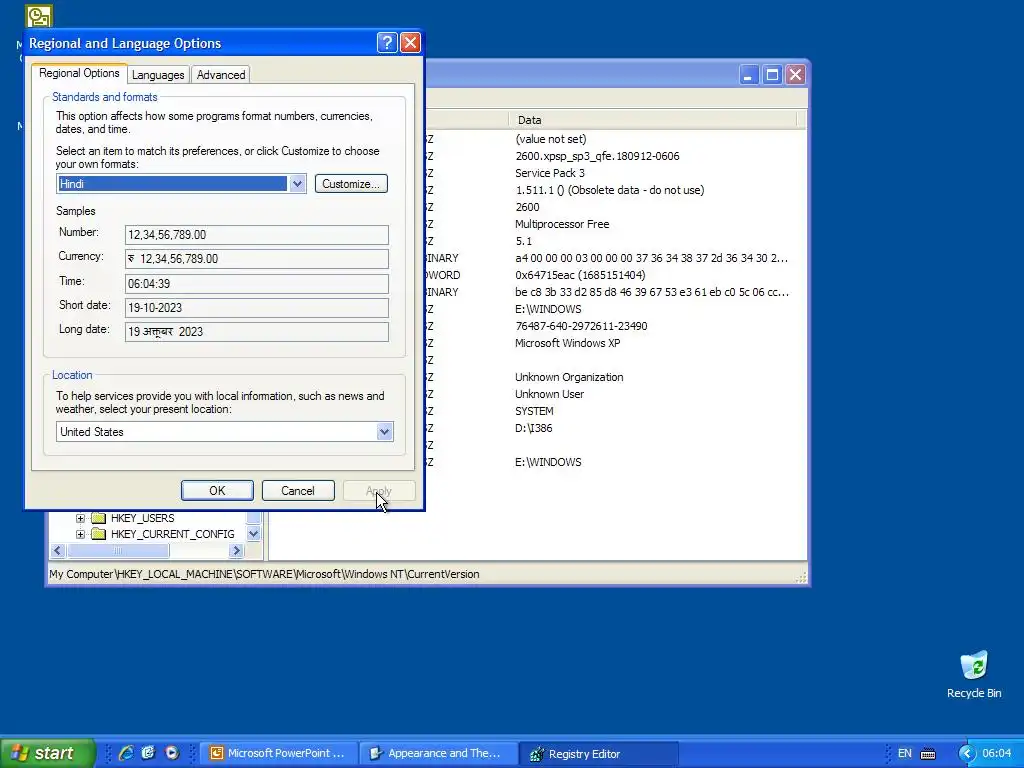Click data value '1.511.1 () (Obsolete data - do not use)'
Image resolution: width=1024 pixels, height=768 pixels.
coord(610,190)
